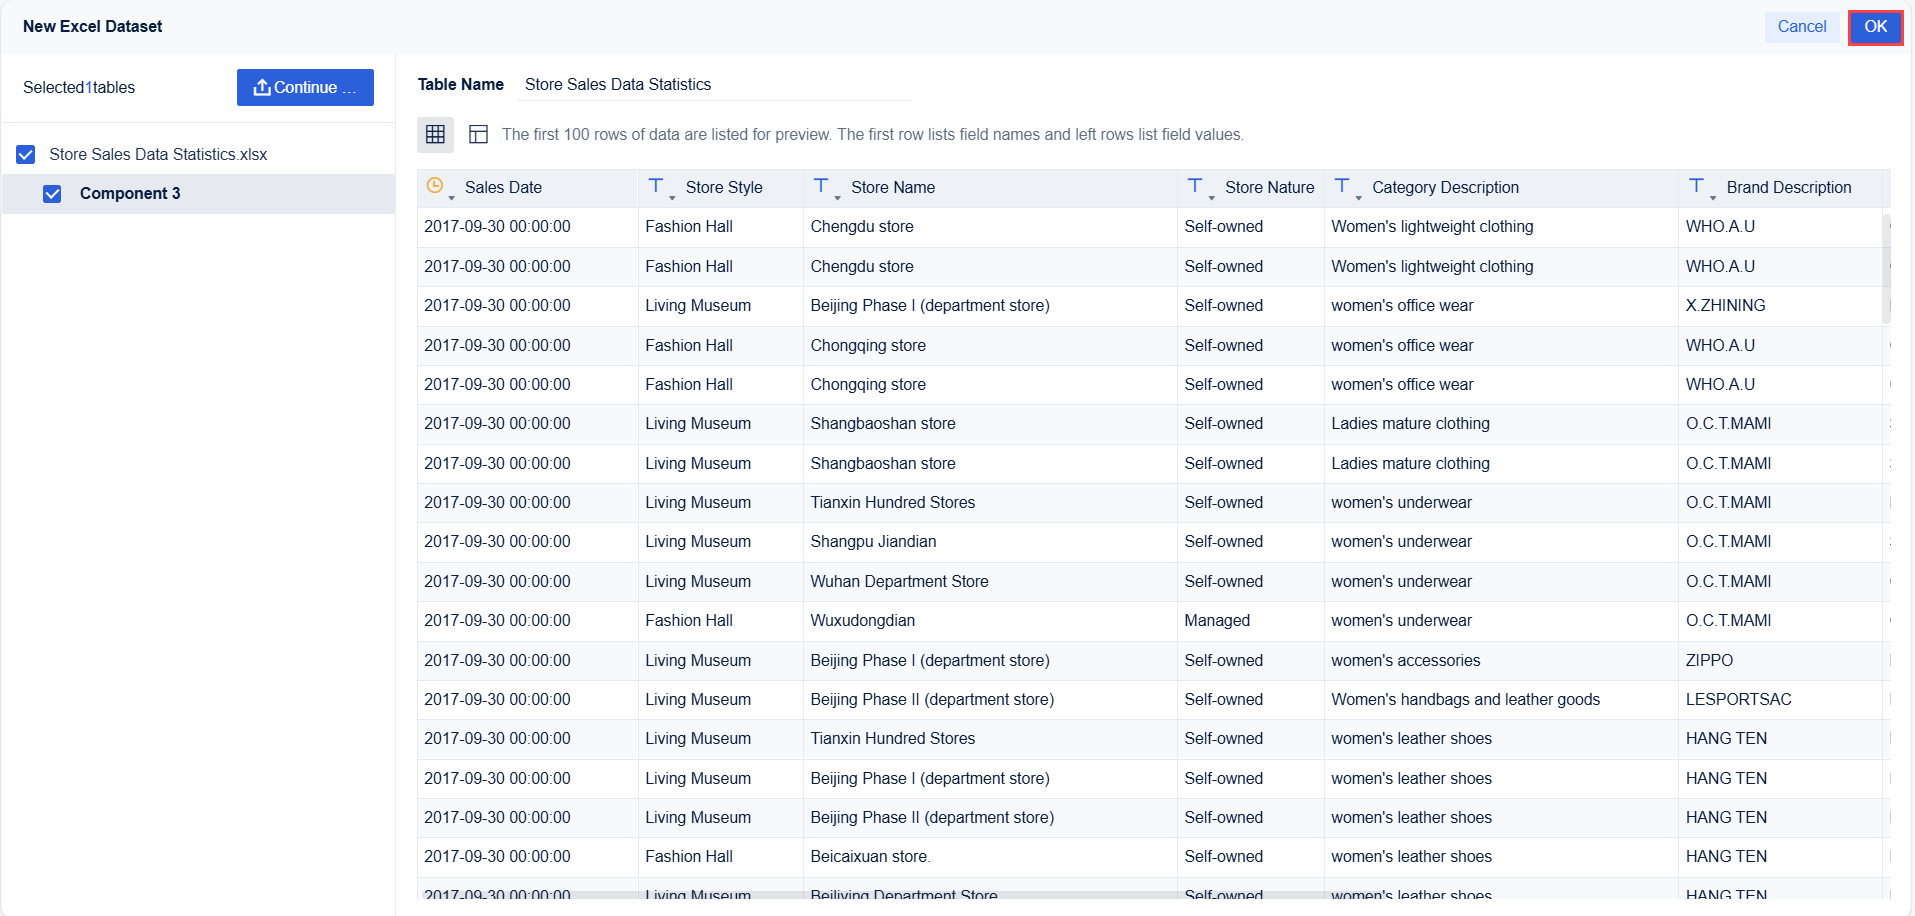This screenshot has width=1915, height=916.
Task: Uncheck the Component 3 sheet checkbox
Action: pyautogui.click(x=52, y=194)
